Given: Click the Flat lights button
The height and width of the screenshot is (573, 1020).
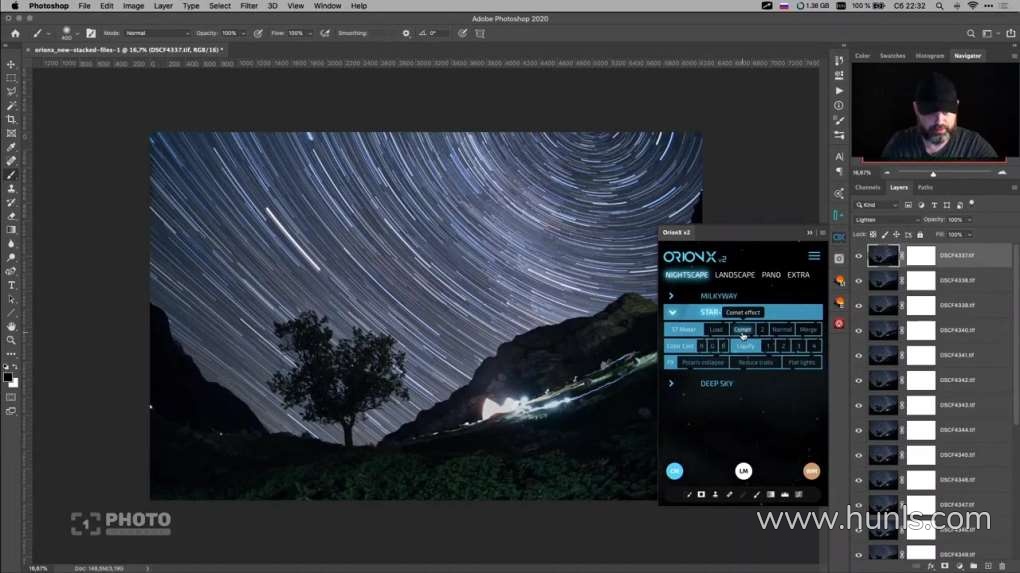Looking at the screenshot, I should [801, 363].
